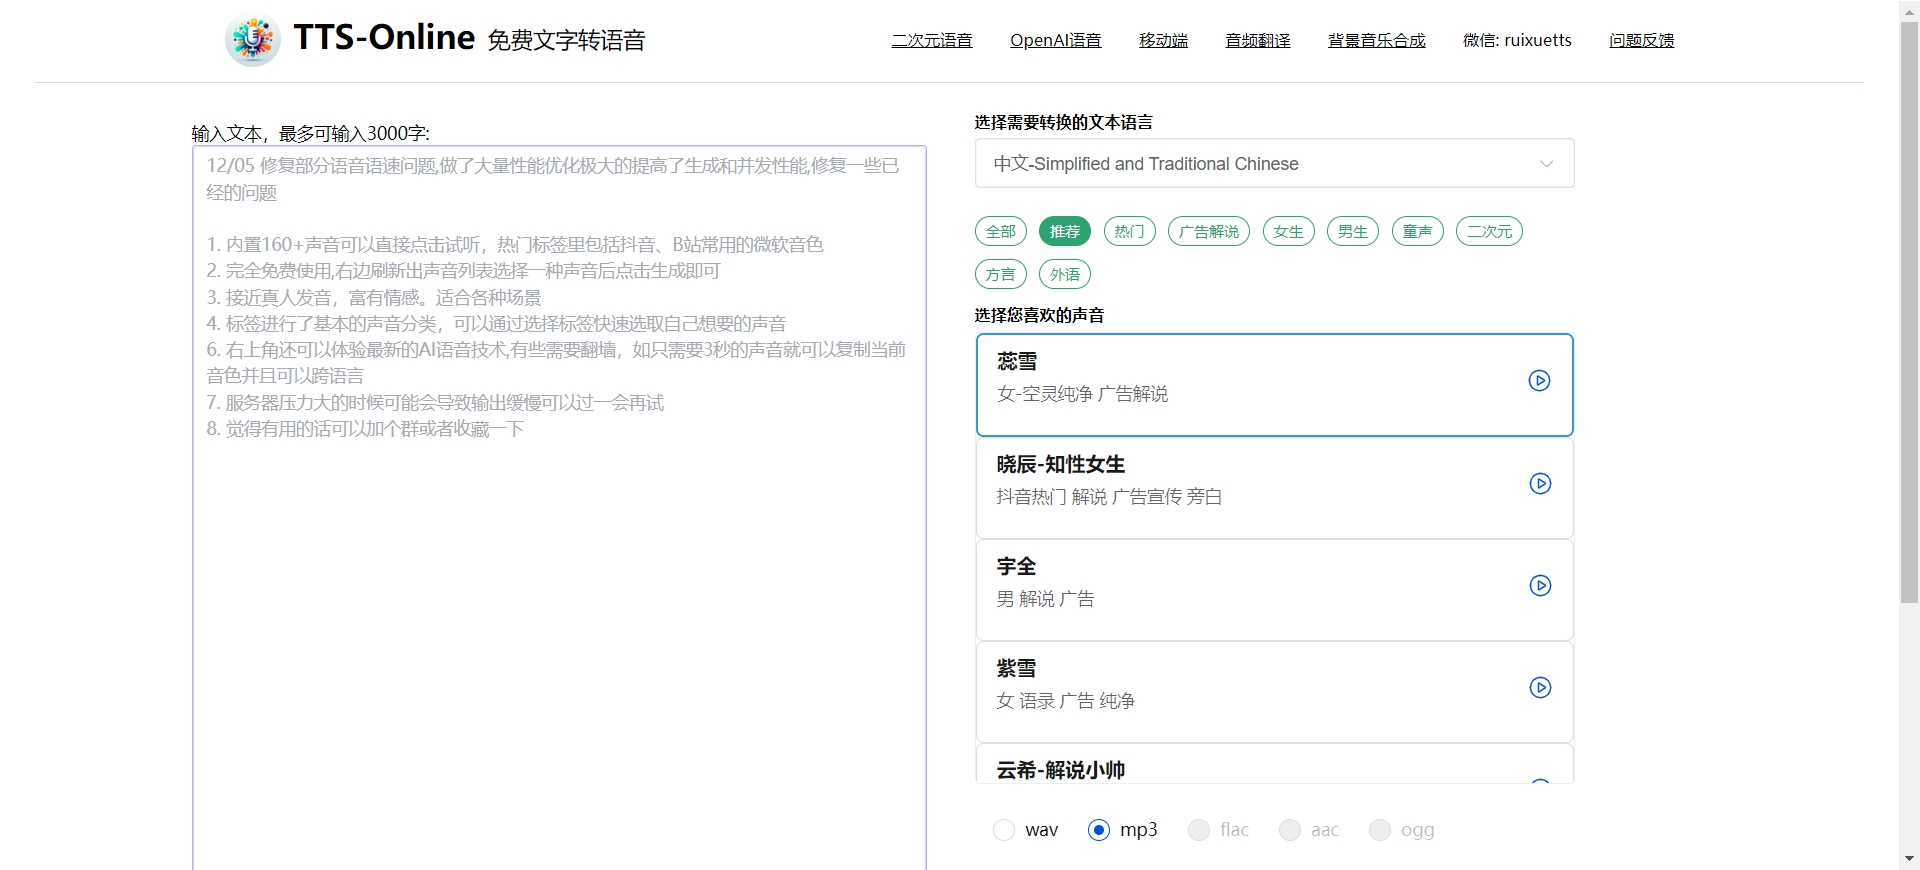Image resolution: width=1920 pixels, height=870 pixels.
Task: Filter voices by 童声 tag
Action: pyautogui.click(x=1418, y=231)
